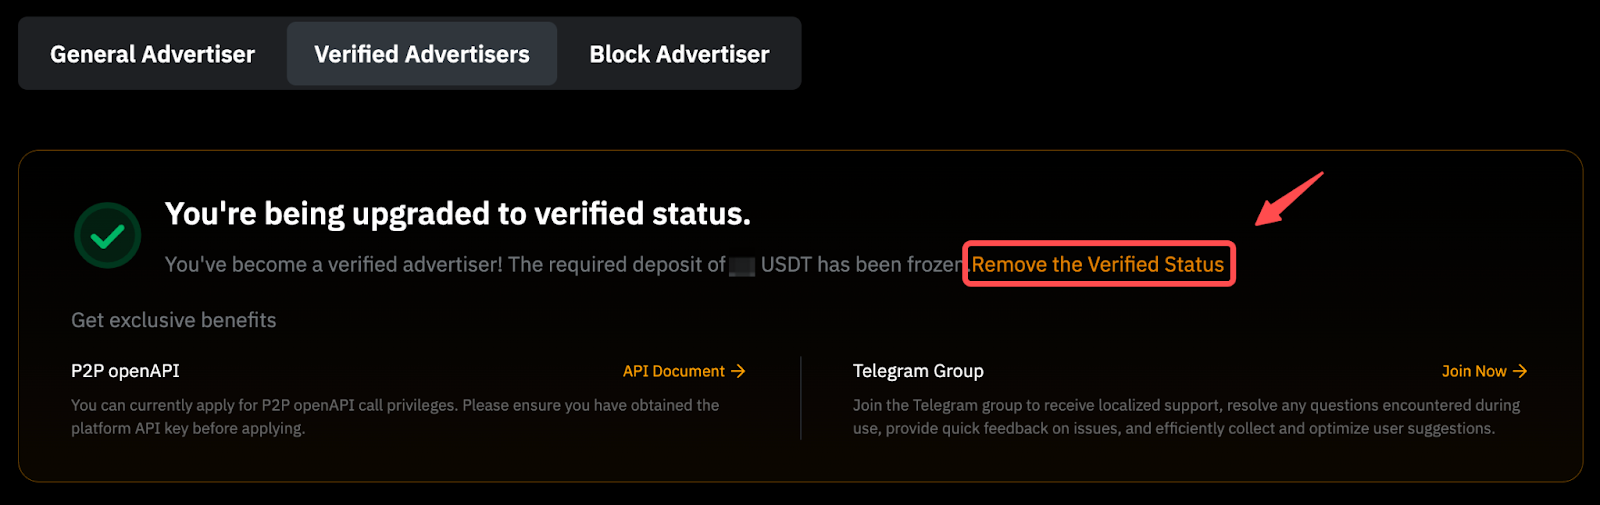Open the API Document link

[x=673, y=371]
